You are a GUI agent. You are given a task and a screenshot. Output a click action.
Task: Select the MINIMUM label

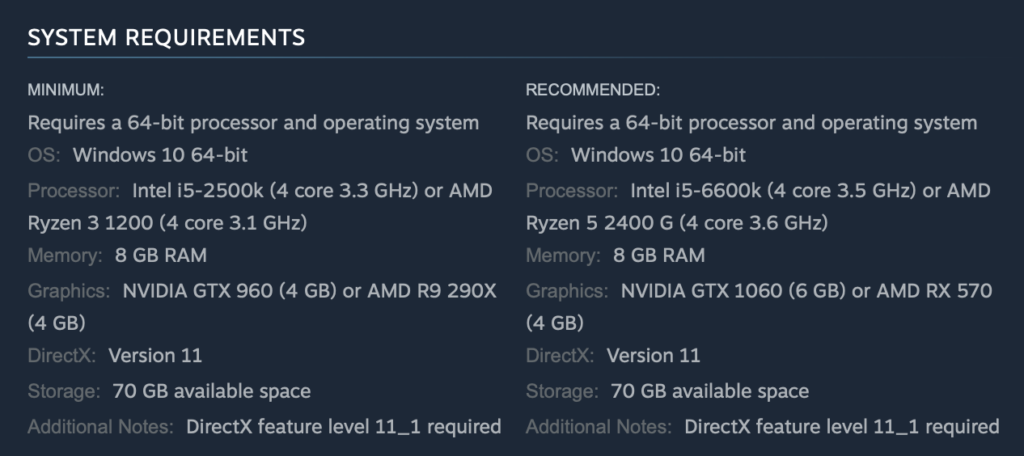pyautogui.click(x=65, y=90)
